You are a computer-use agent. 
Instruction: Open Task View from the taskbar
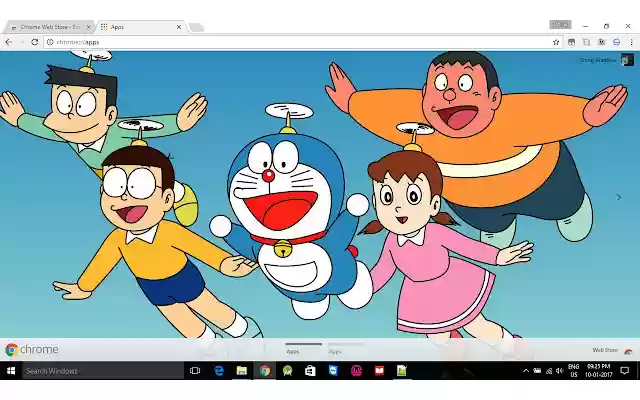195,371
